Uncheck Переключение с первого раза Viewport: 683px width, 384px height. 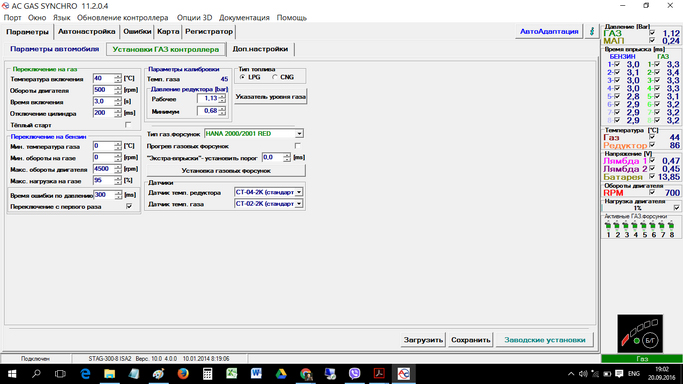pos(129,206)
